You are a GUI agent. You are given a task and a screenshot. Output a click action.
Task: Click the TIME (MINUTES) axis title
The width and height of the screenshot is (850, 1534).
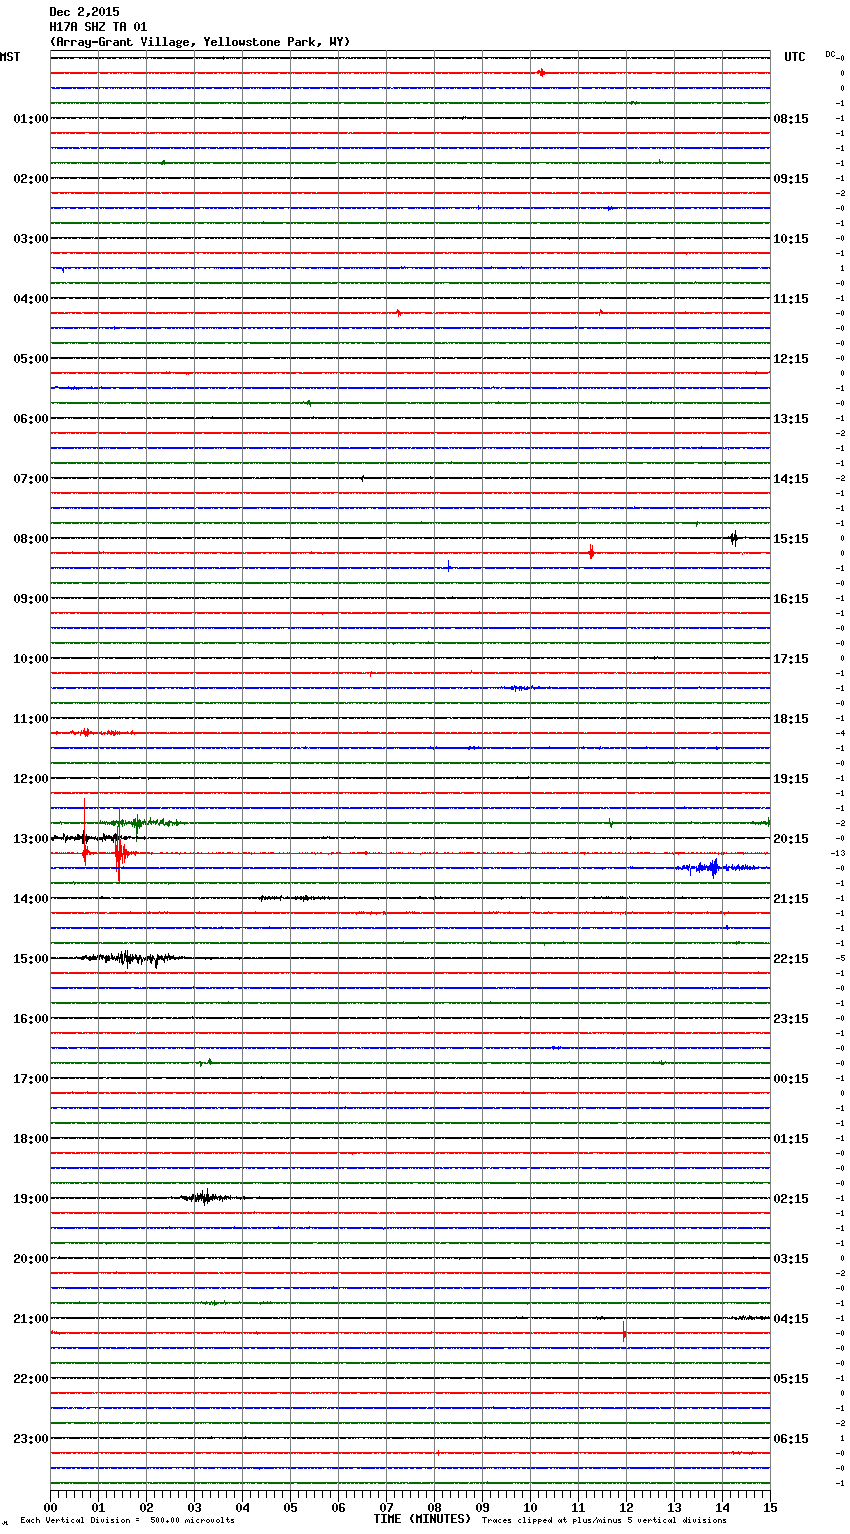[x=422, y=1519]
